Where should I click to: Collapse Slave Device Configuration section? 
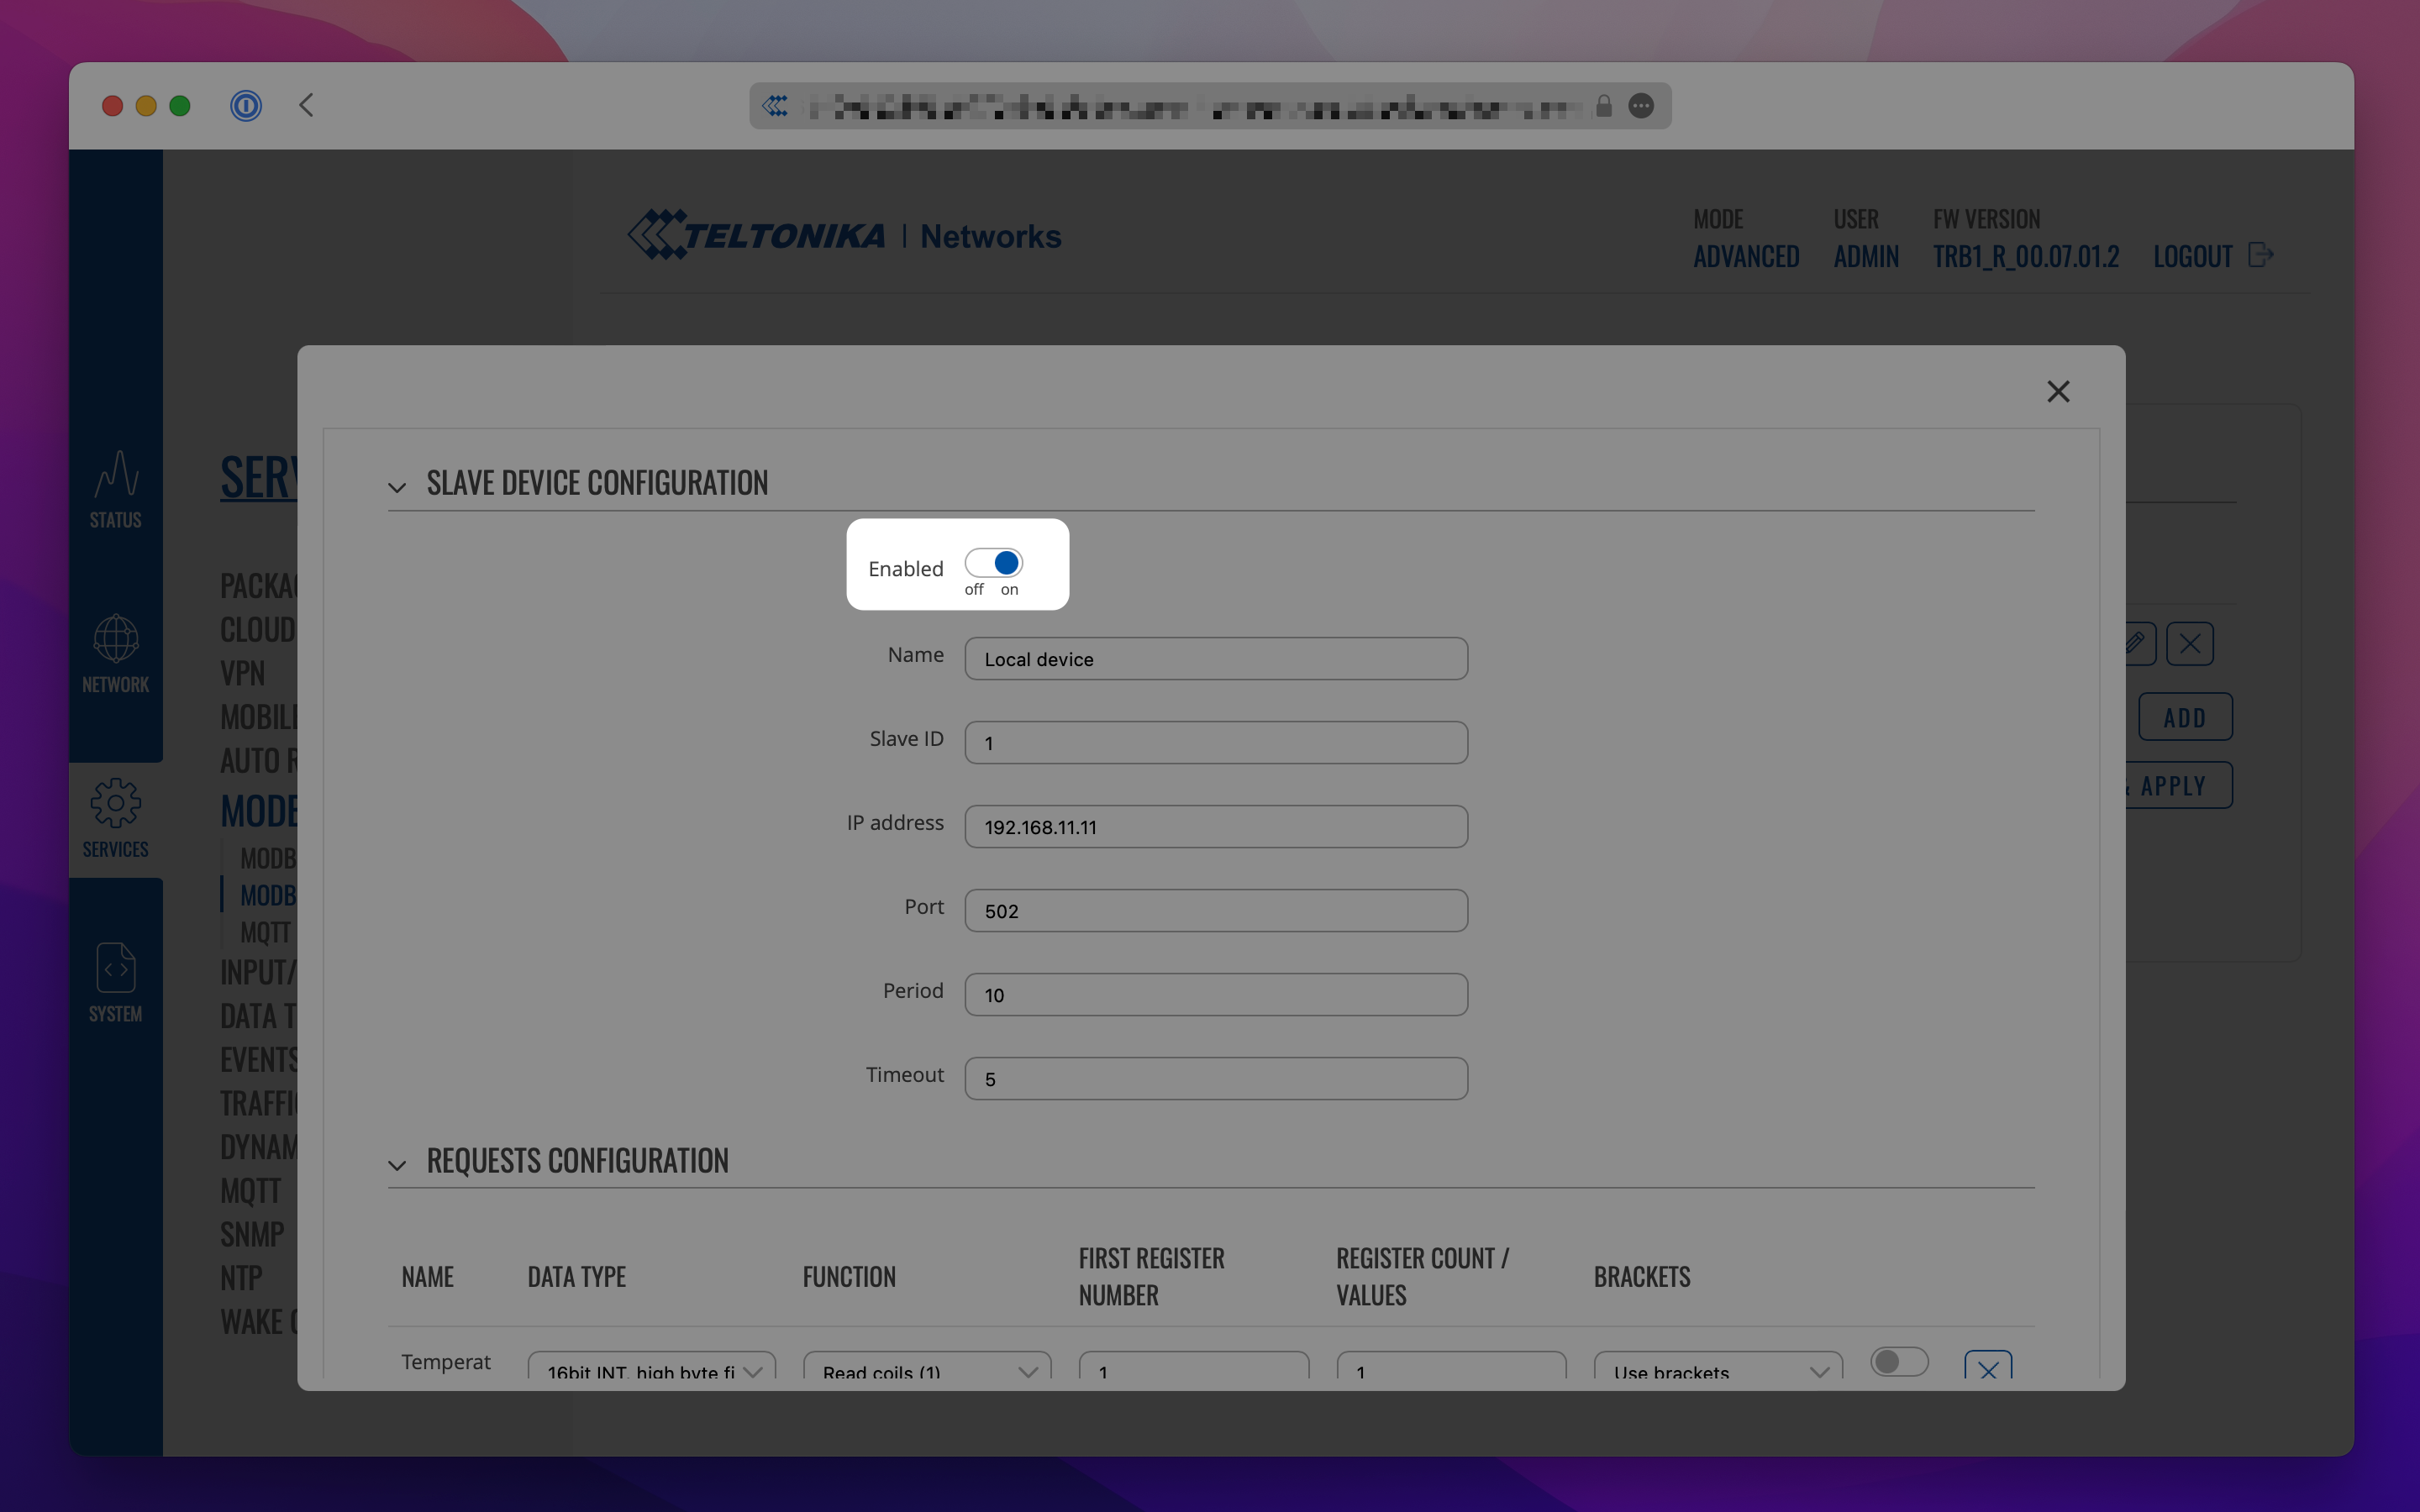(397, 487)
